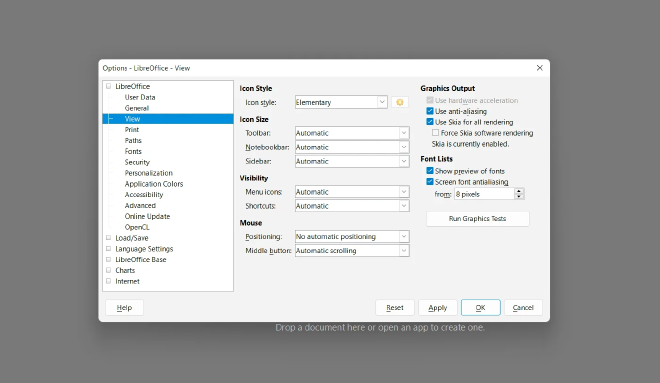Select Print in the options tree
The width and height of the screenshot is (660, 383).
132,130
